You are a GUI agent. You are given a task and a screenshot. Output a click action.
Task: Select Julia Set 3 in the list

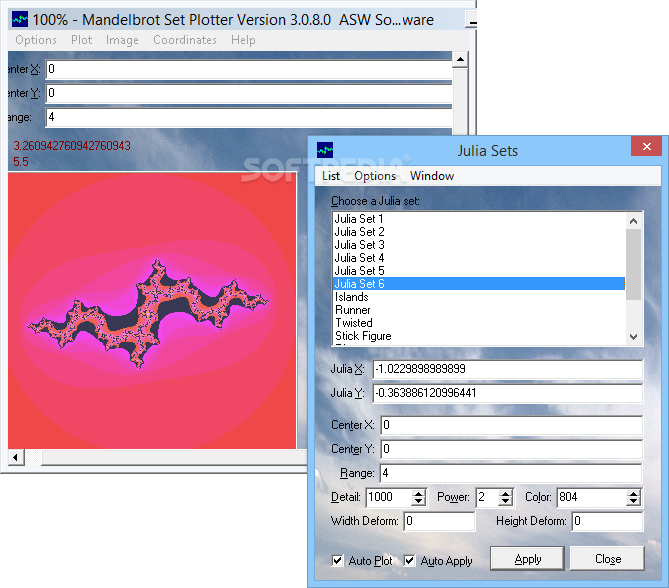click(478, 245)
